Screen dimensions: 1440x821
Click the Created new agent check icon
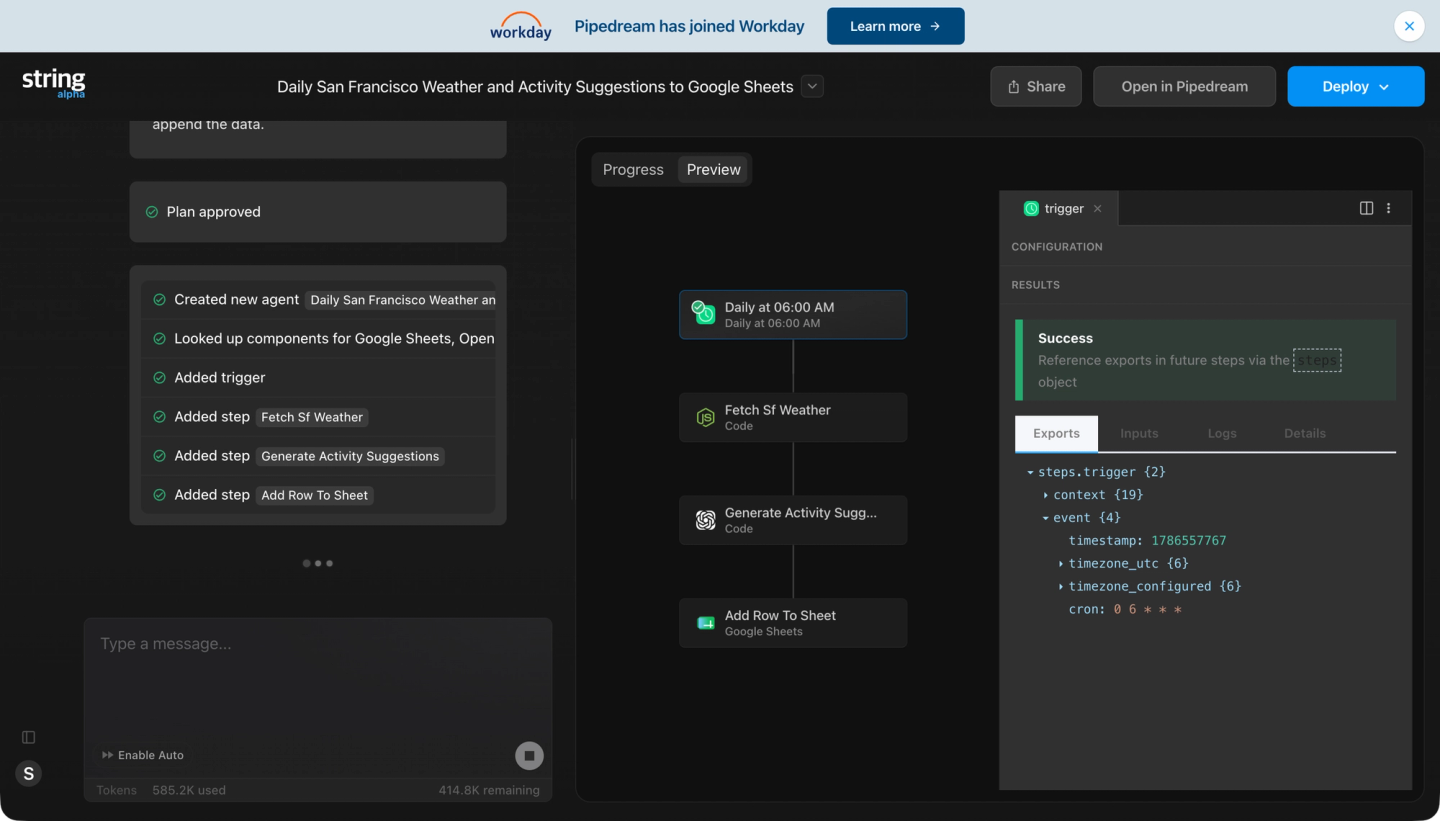pos(159,300)
